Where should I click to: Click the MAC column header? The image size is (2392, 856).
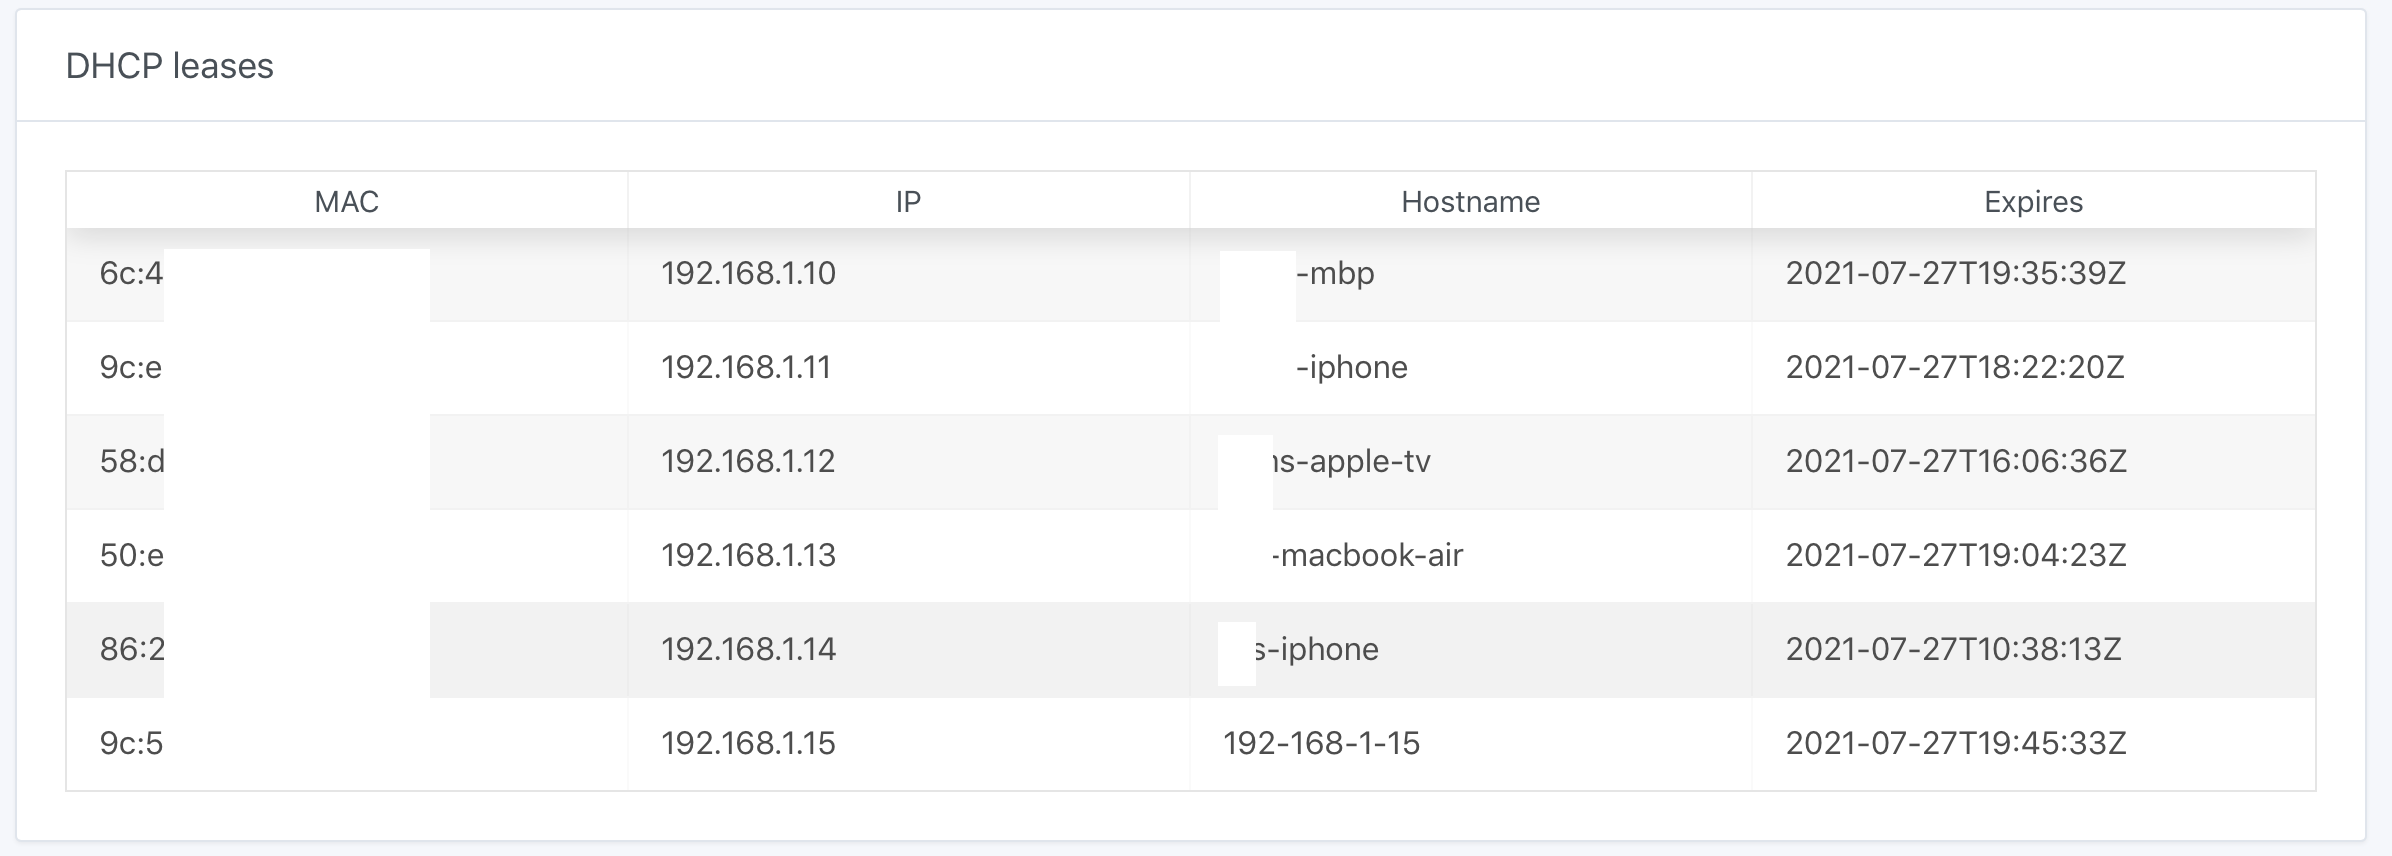pyautogui.click(x=347, y=201)
